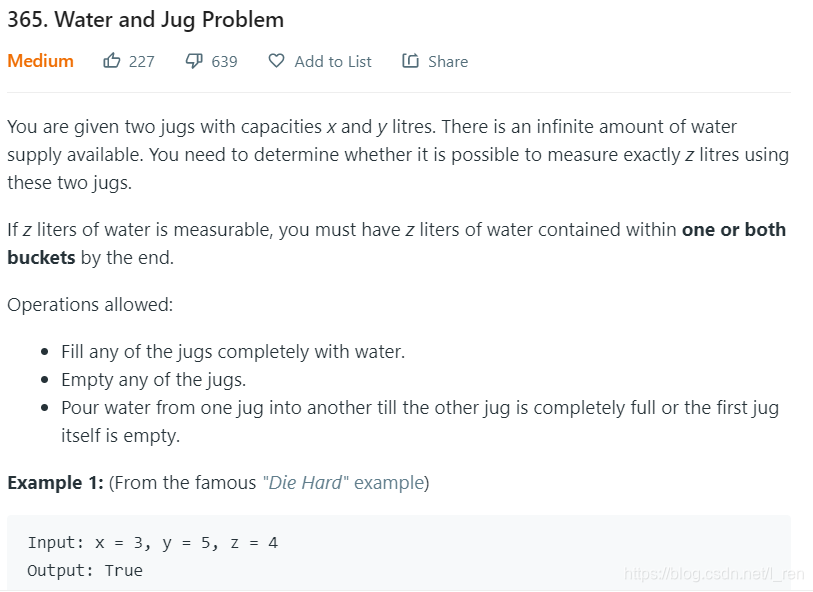Screen dimensions: 813x592
Task: Click the Share label text
Action: click(x=446, y=61)
